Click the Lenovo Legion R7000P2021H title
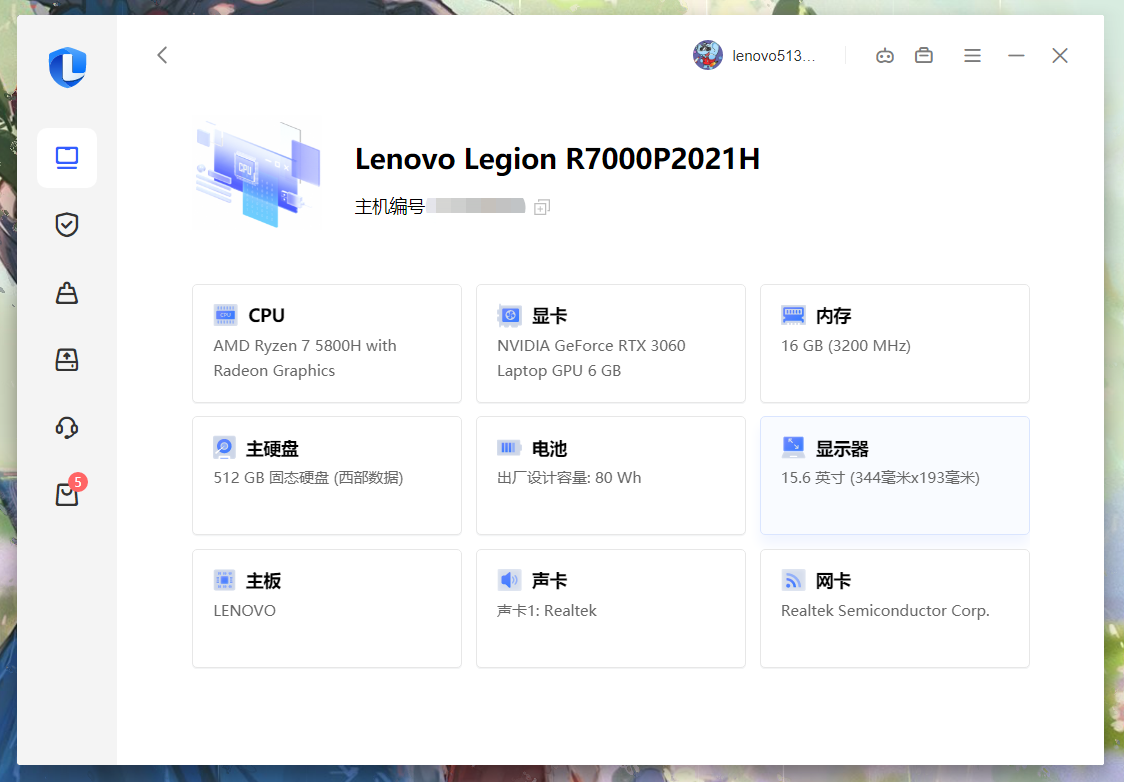 (x=557, y=159)
